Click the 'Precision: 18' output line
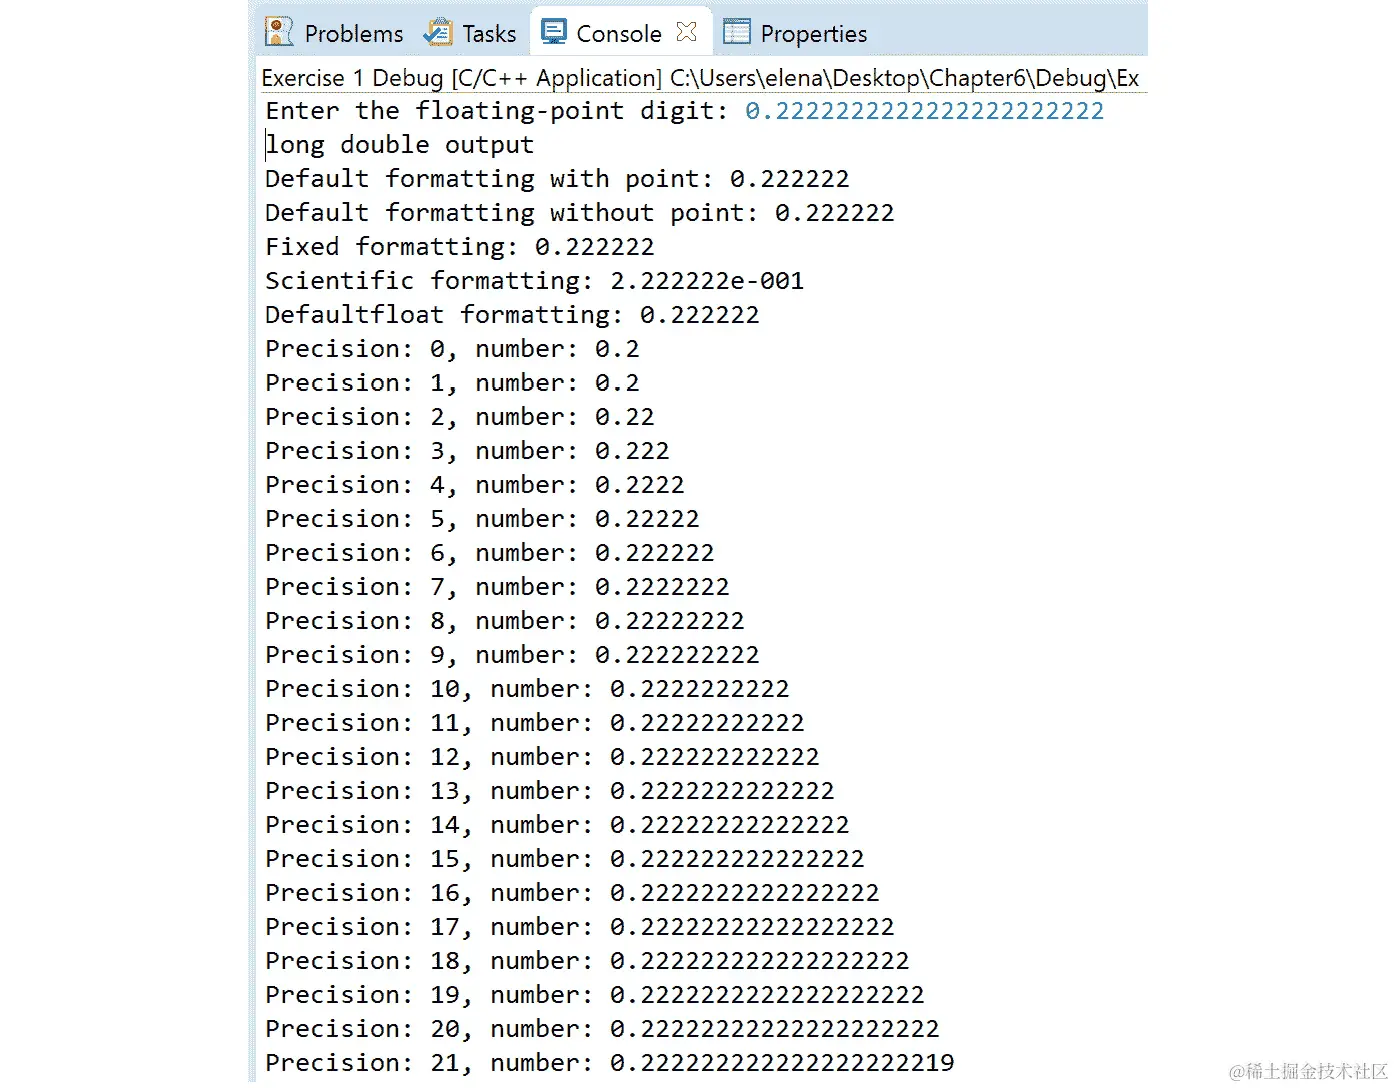Viewport: 1395px width, 1088px height. (x=587, y=961)
